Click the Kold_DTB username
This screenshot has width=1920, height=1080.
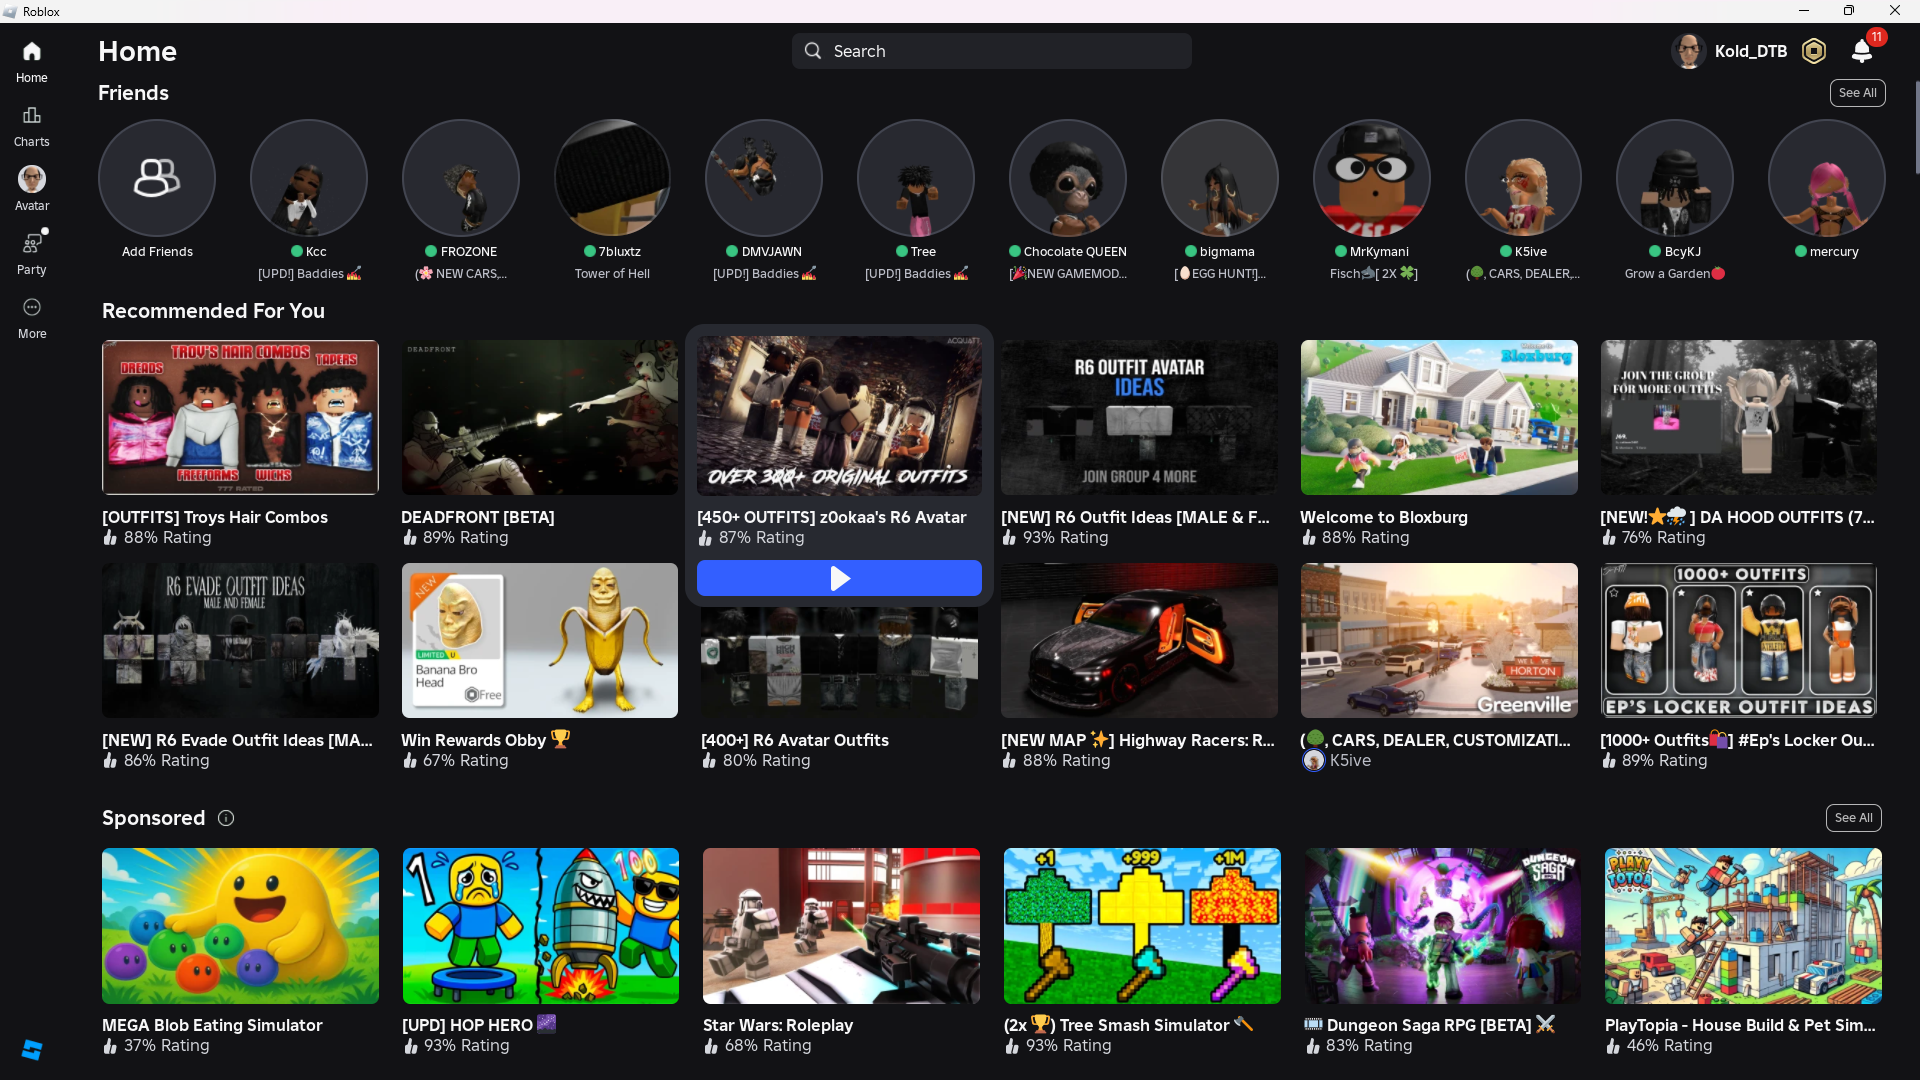pos(1751,51)
